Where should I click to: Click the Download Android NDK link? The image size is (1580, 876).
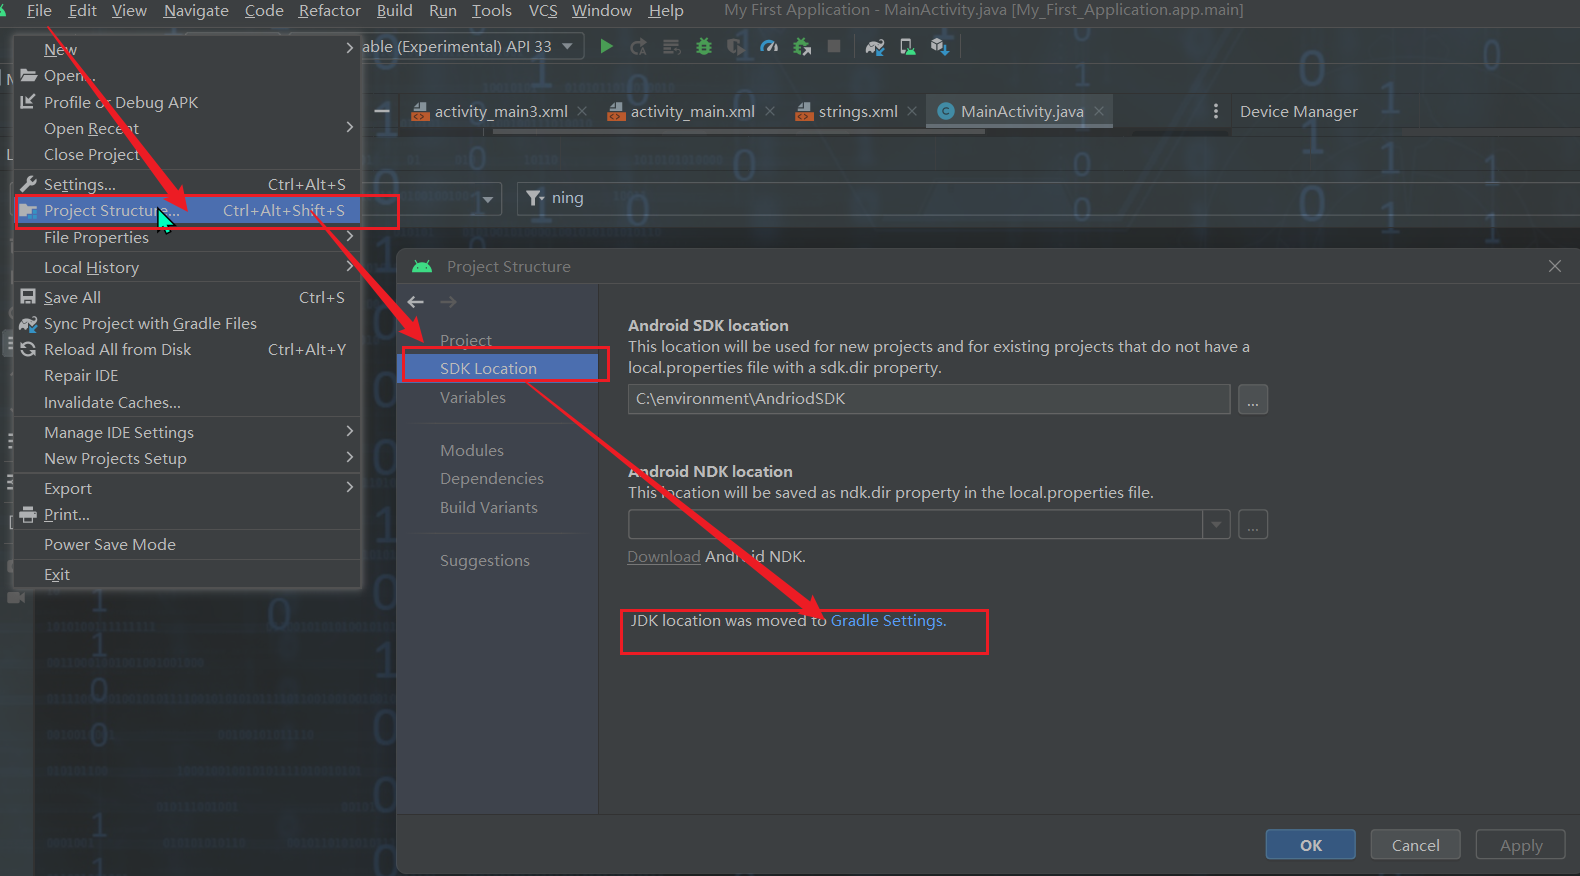[664, 556]
